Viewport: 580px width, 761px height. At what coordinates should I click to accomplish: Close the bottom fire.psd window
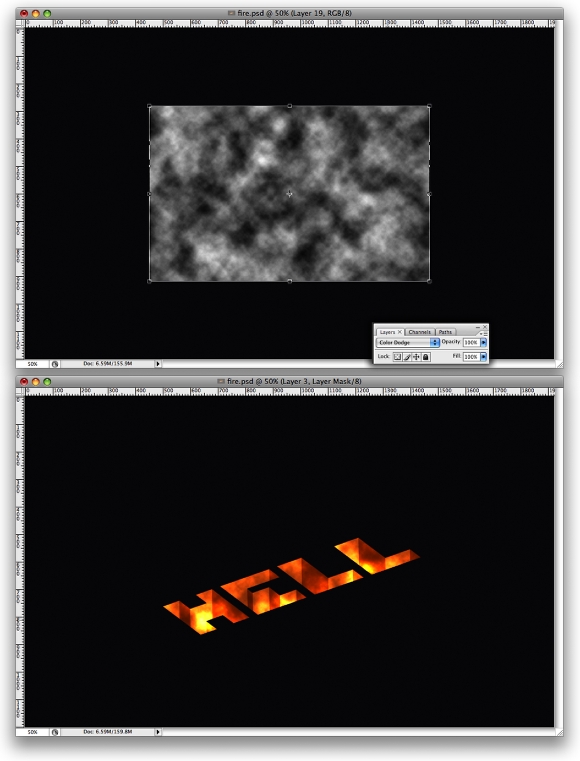click(x=24, y=381)
